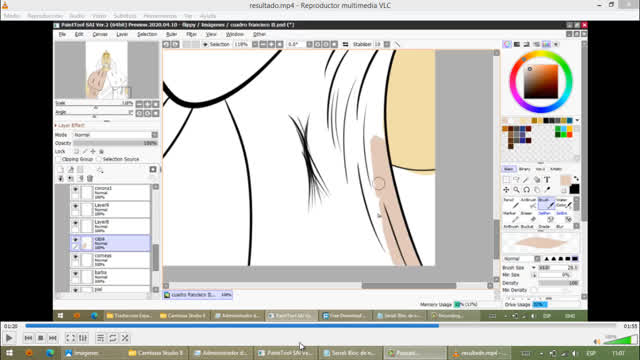Select the black background color swatch
The height and width of the screenshot is (360, 640).
point(574,189)
